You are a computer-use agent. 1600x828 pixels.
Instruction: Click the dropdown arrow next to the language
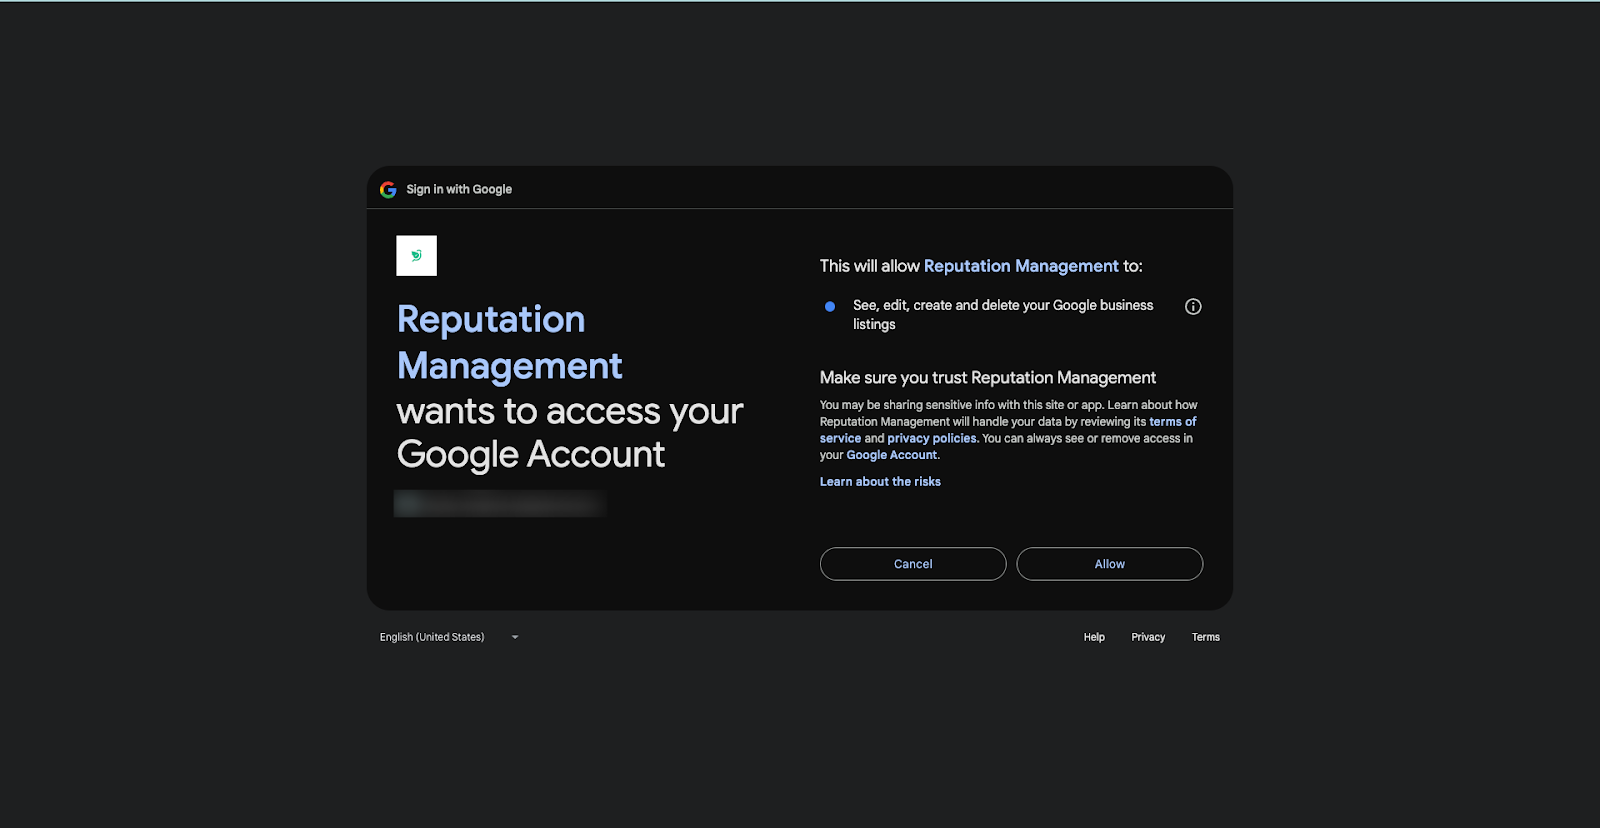(x=515, y=637)
